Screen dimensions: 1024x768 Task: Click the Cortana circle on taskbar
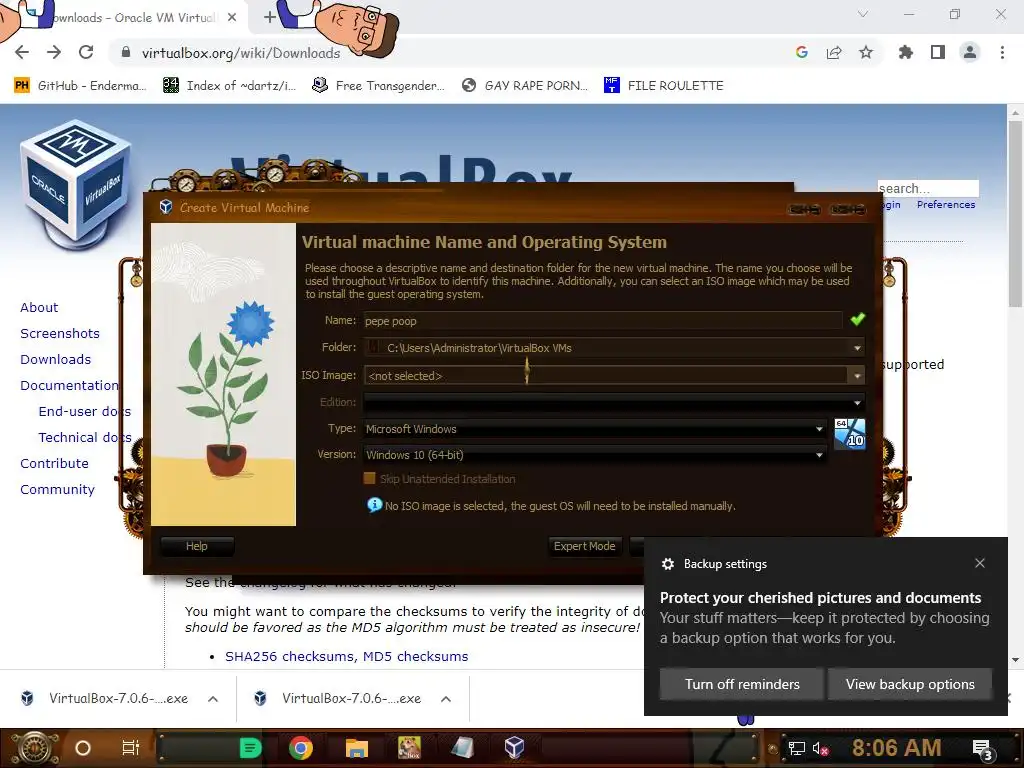click(x=83, y=748)
